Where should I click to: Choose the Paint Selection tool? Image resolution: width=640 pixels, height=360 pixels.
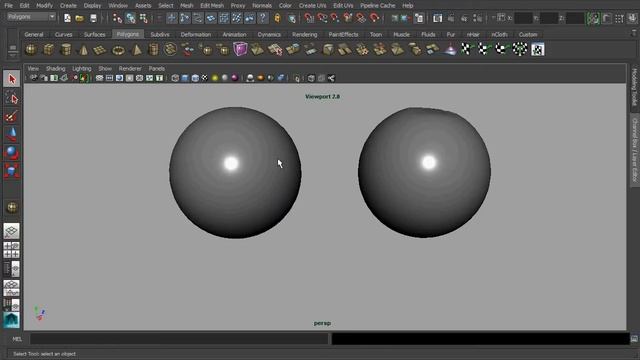point(11,117)
